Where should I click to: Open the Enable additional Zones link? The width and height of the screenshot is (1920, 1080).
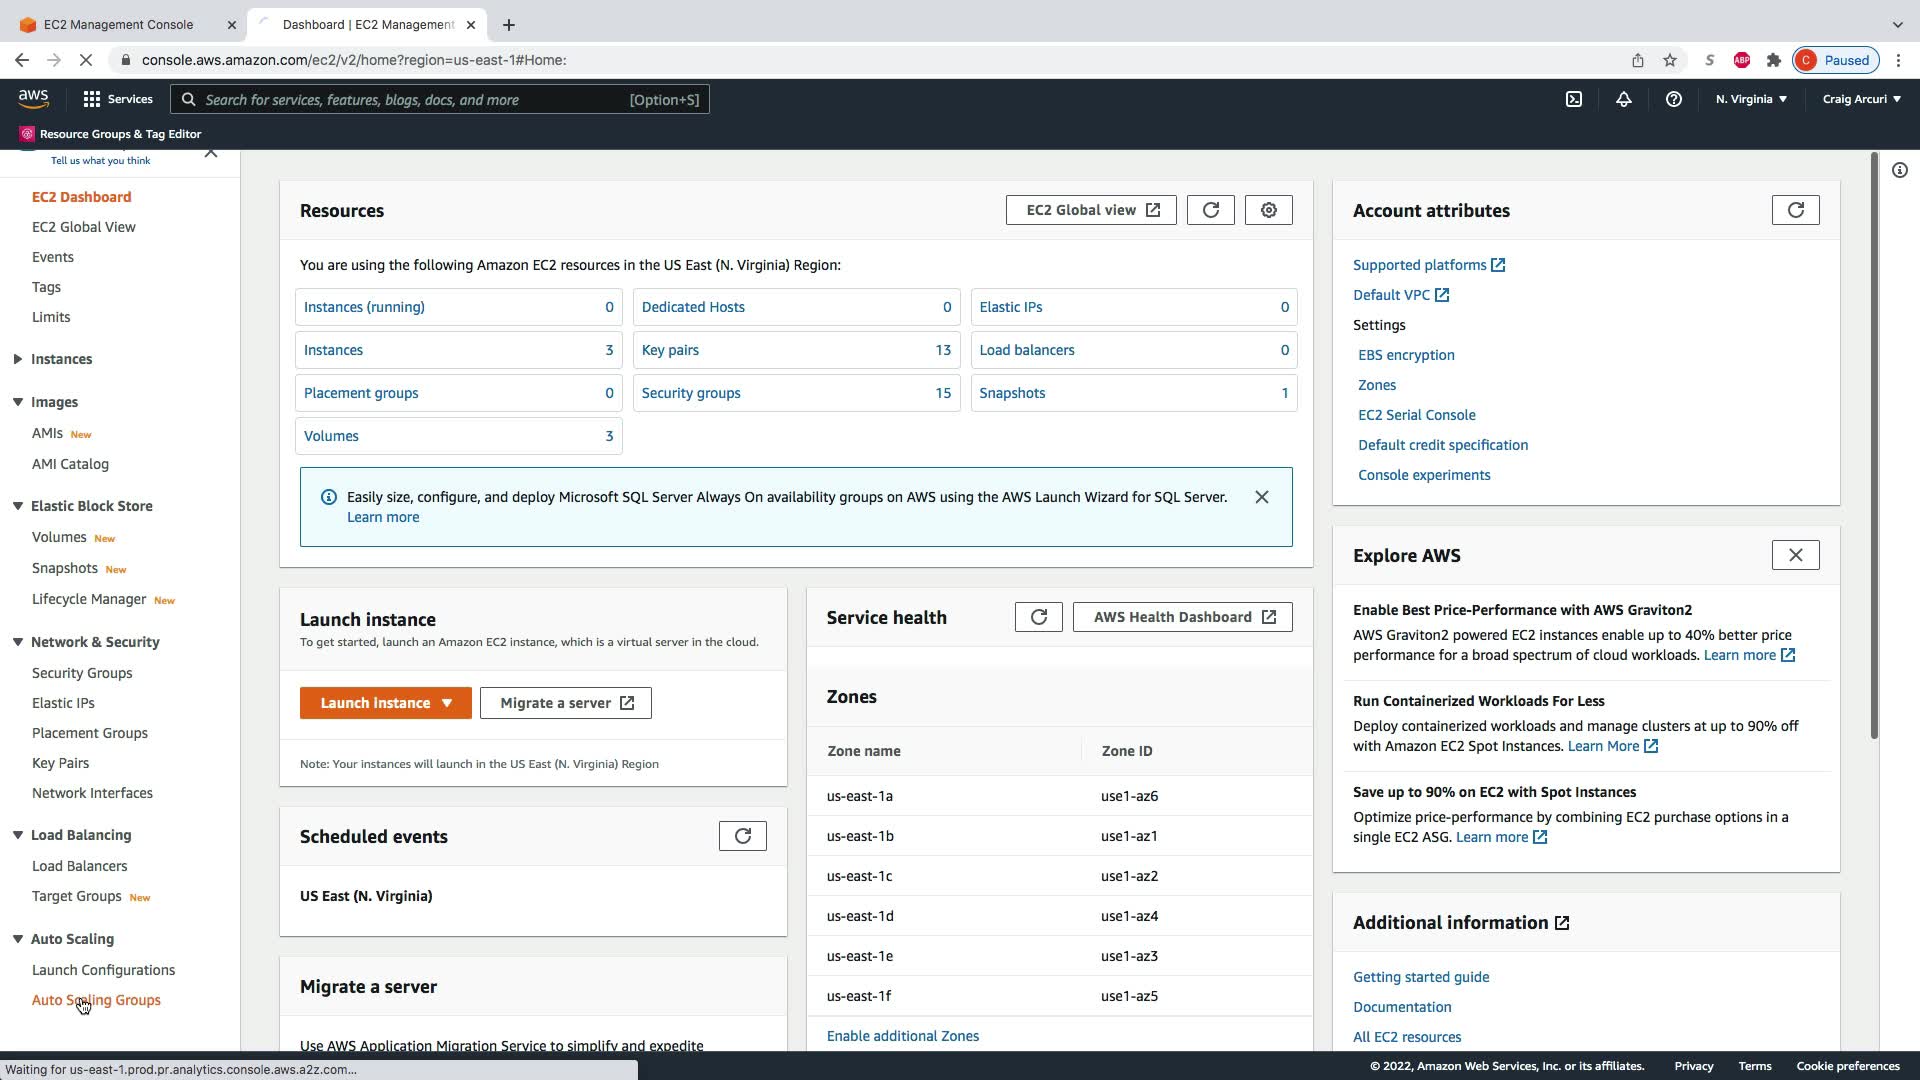[x=902, y=1036]
